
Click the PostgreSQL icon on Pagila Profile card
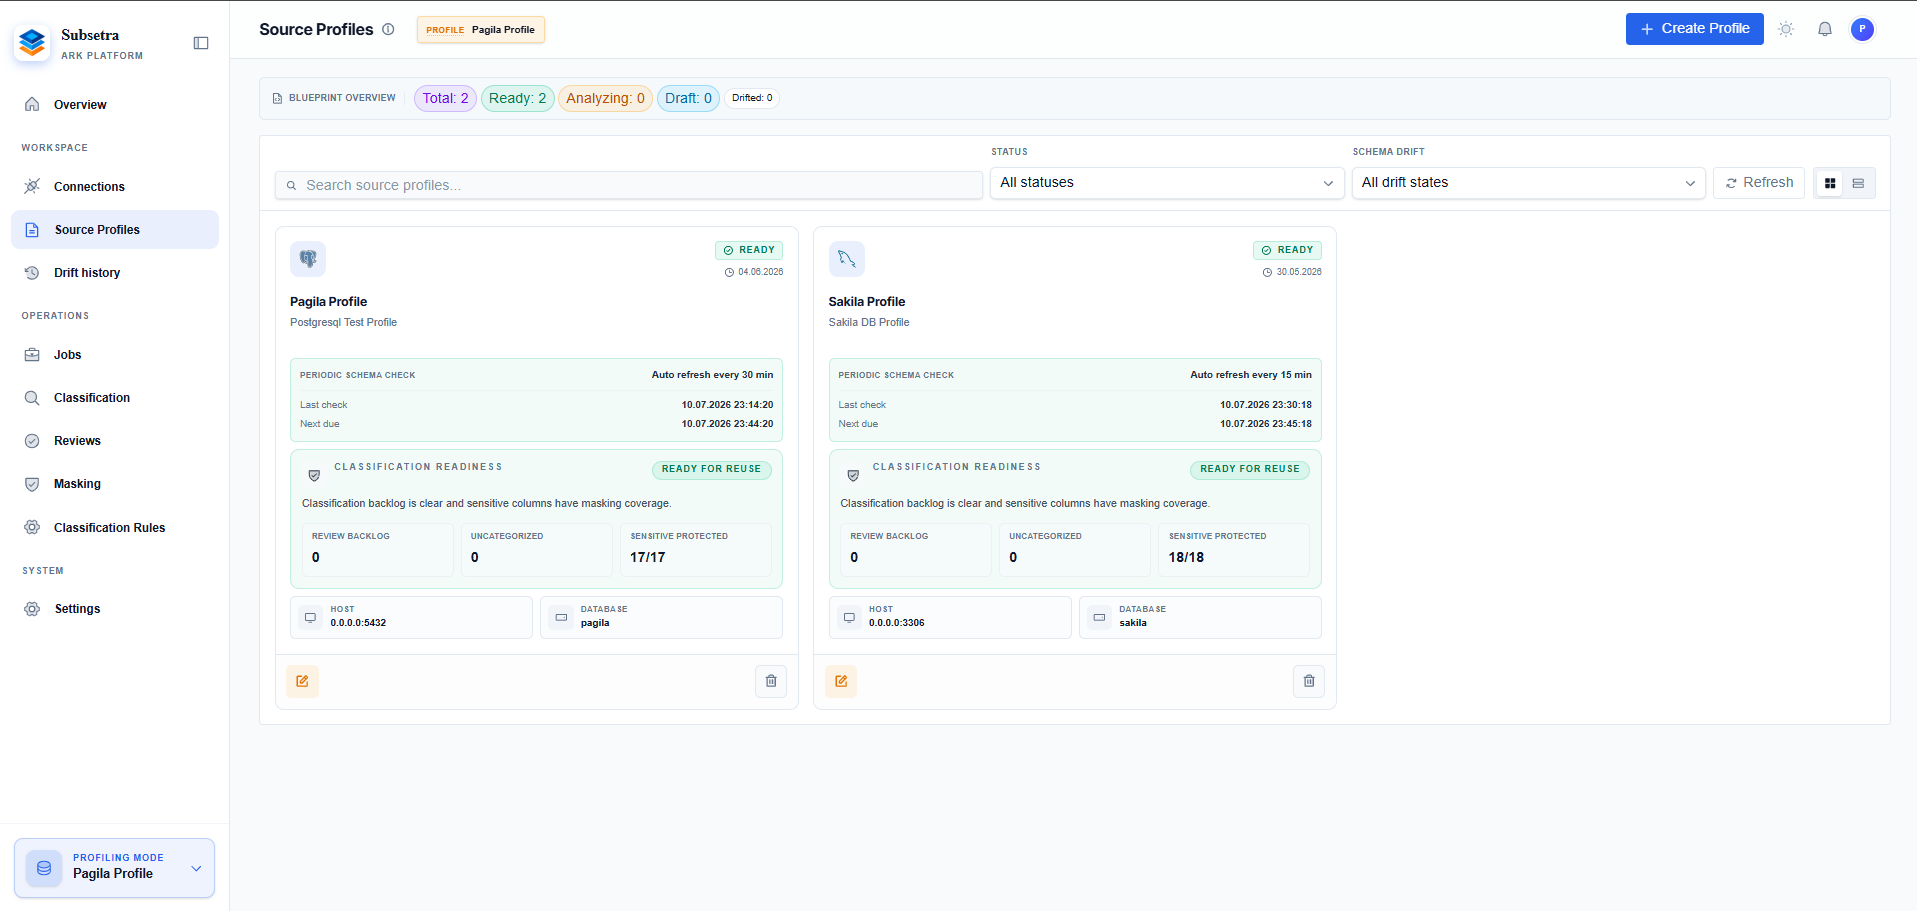point(308,259)
